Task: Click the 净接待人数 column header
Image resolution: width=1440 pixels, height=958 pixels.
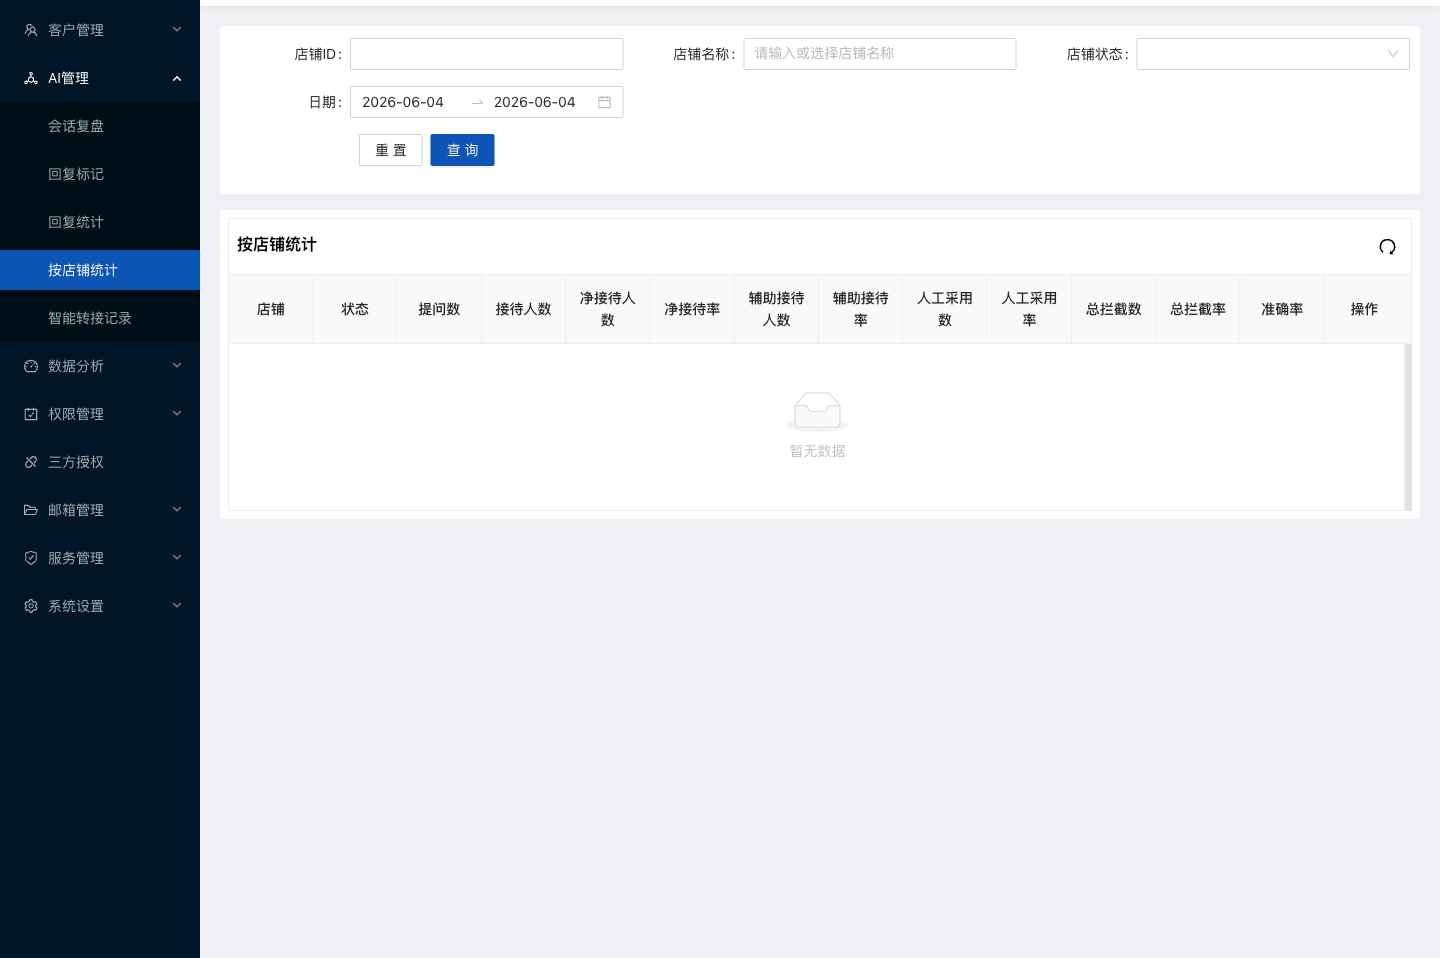Action: coord(608,309)
